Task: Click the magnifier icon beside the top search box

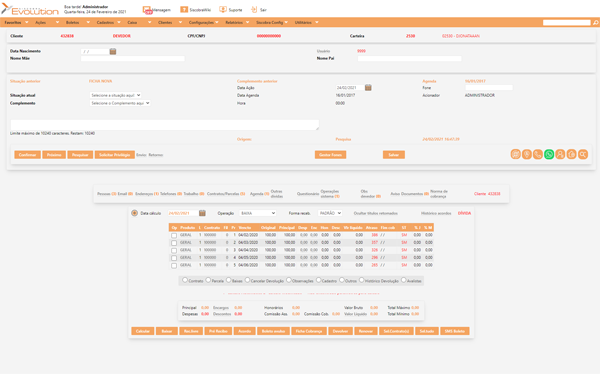Action: tap(595, 23)
